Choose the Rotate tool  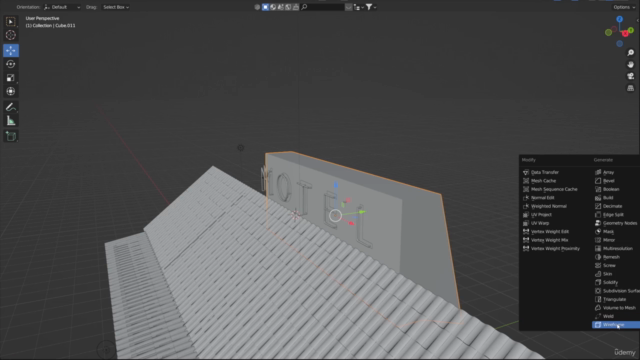click(11, 64)
